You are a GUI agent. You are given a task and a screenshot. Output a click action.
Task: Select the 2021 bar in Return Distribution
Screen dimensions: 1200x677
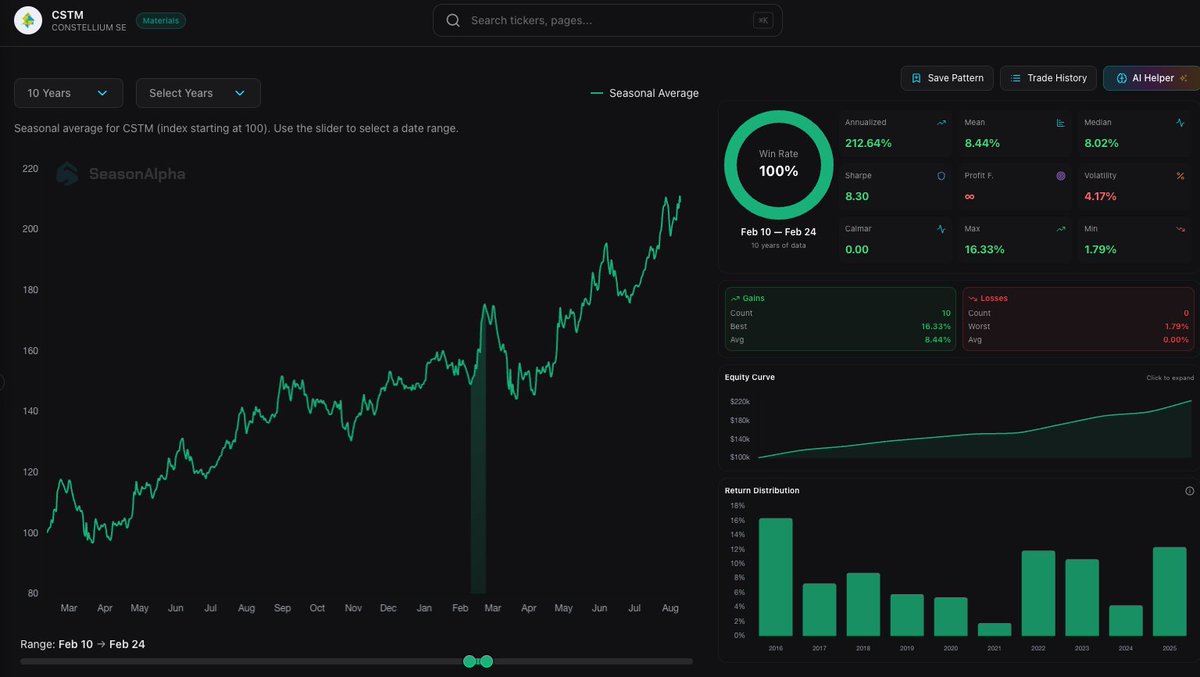tap(994, 628)
